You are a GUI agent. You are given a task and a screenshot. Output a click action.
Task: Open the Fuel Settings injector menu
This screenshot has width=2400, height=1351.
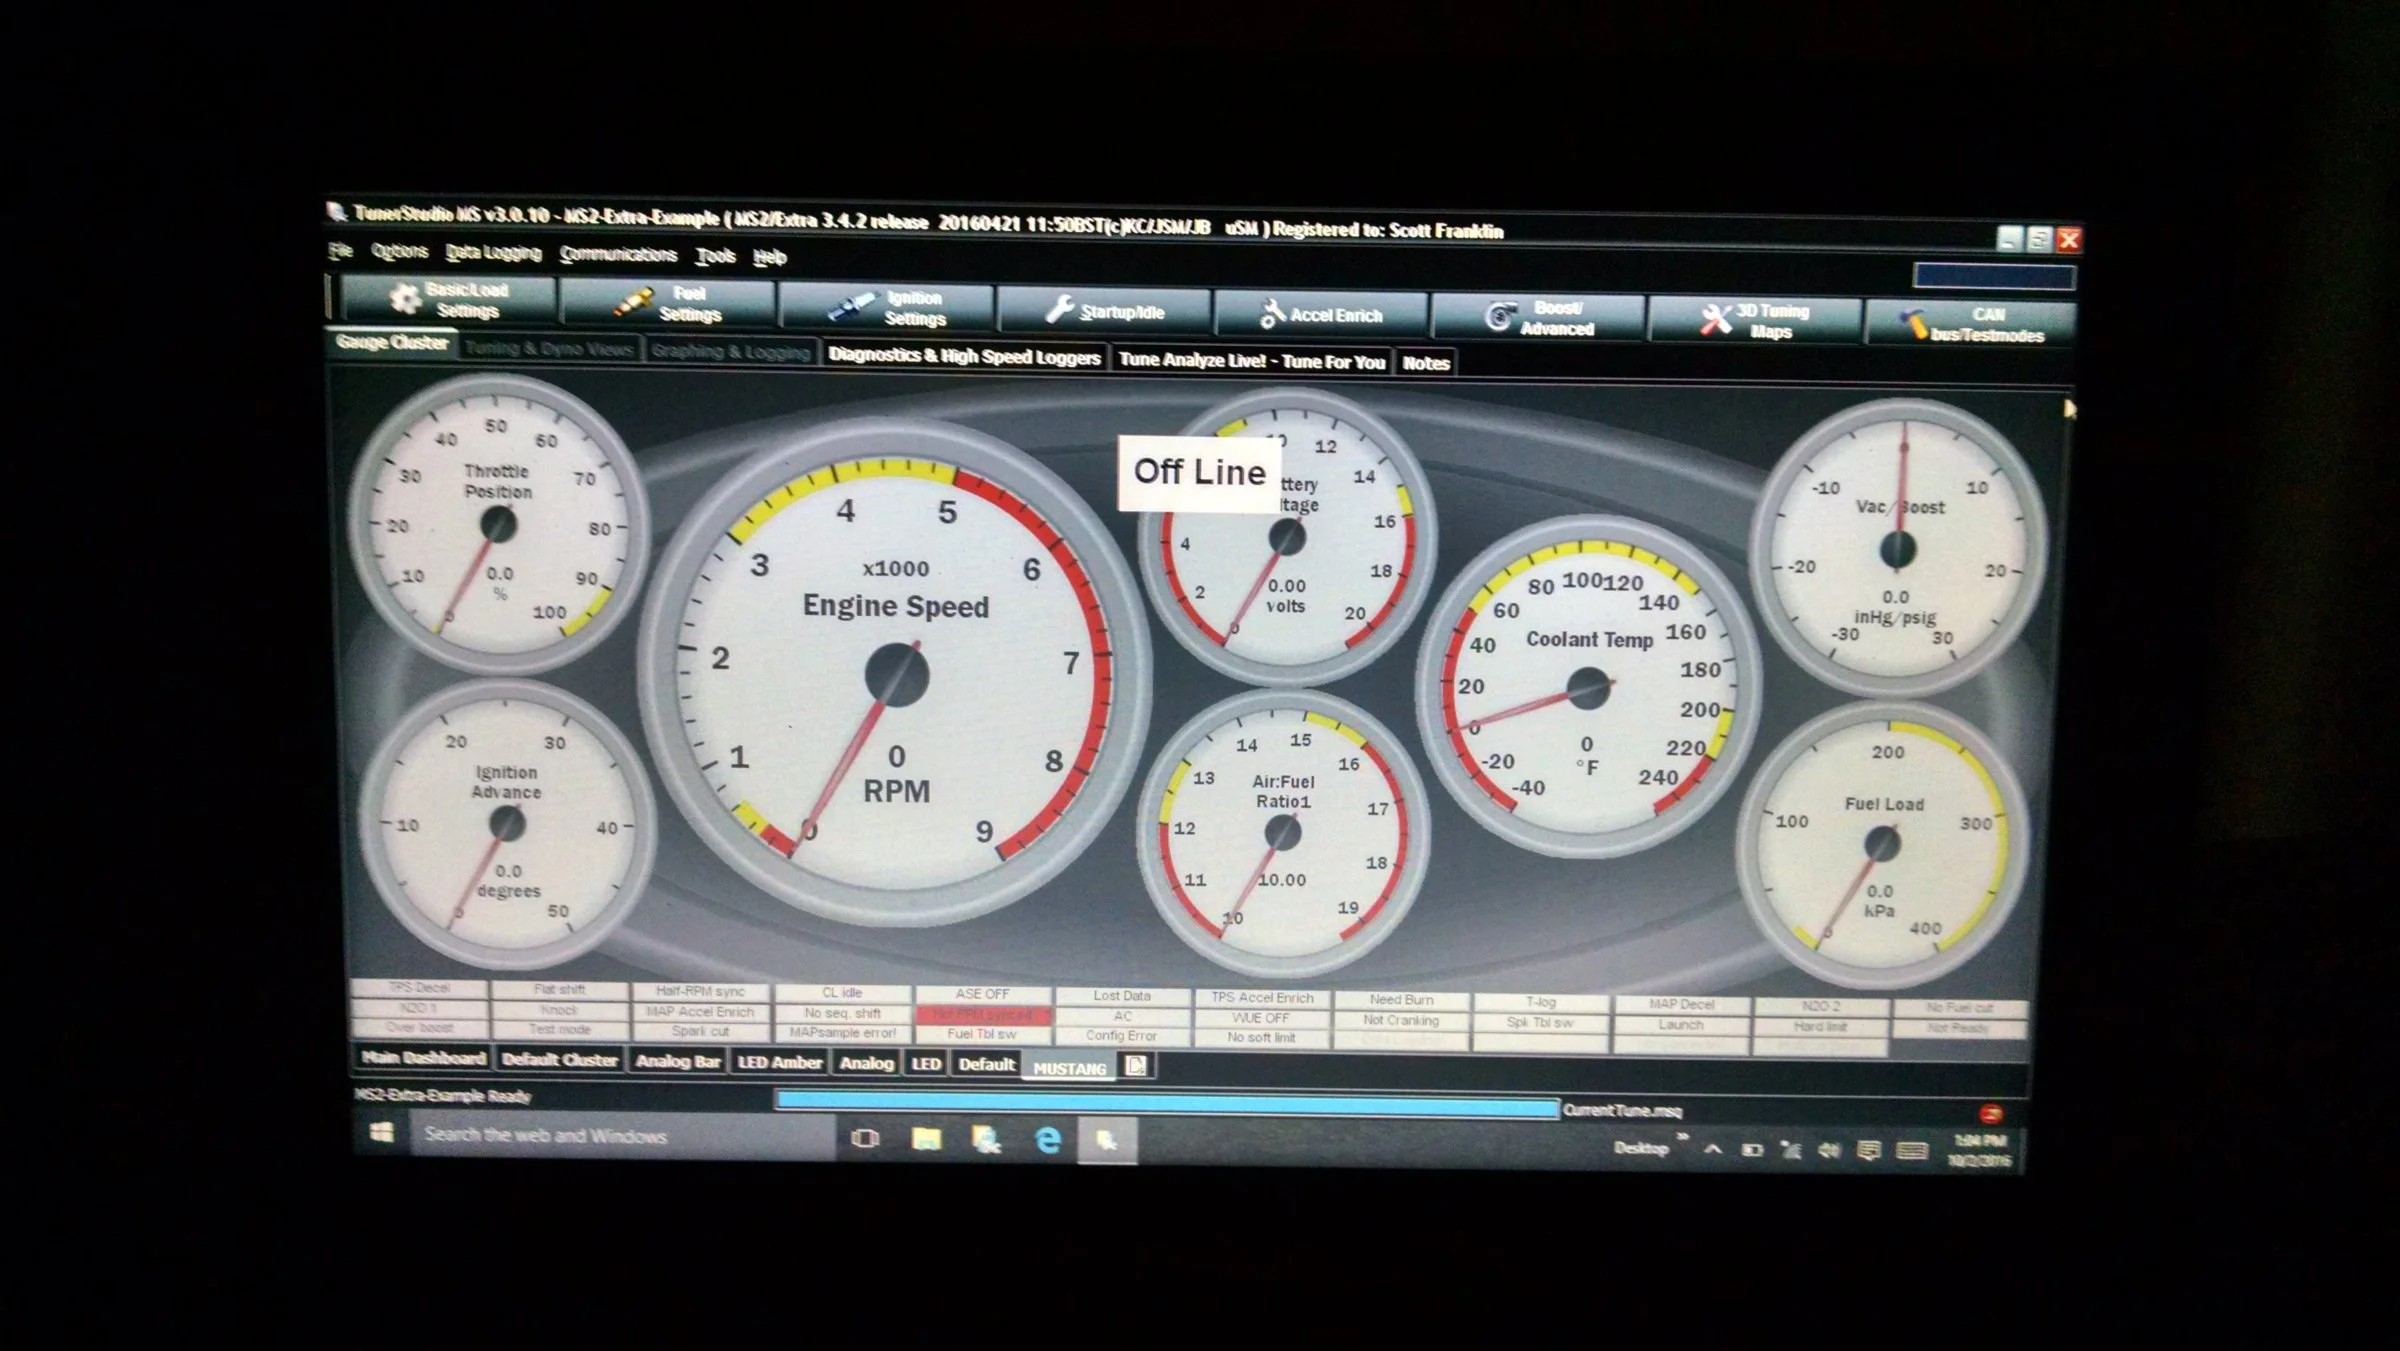coord(668,303)
